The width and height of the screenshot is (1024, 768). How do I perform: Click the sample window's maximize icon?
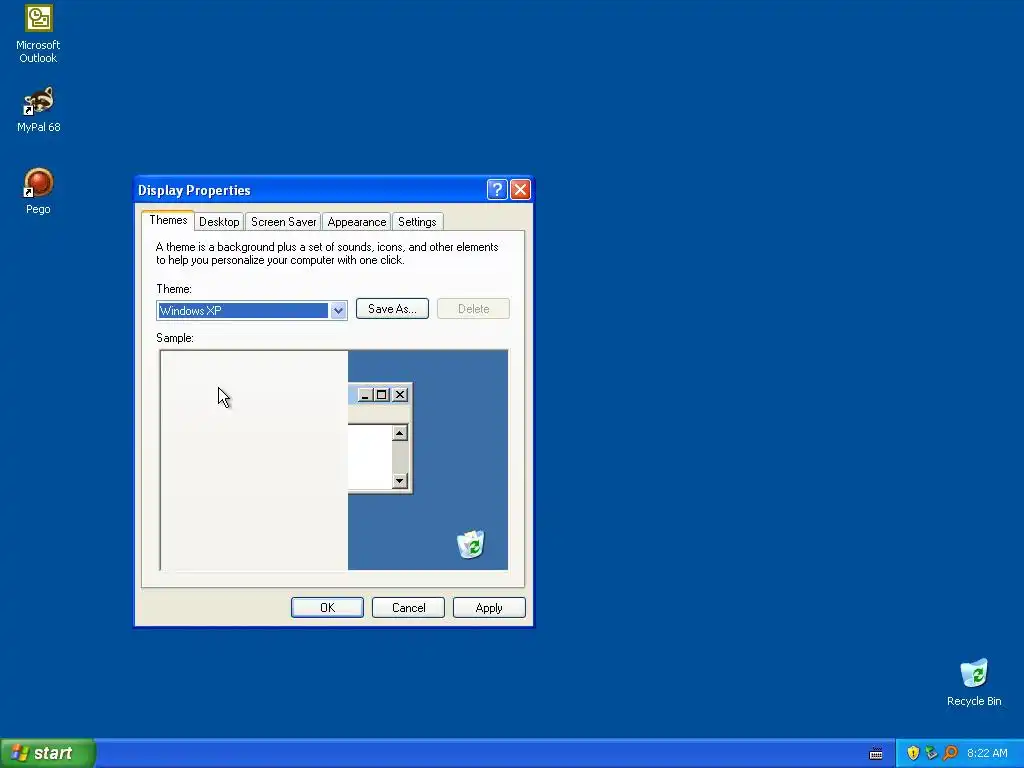click(x=382, y=395)
